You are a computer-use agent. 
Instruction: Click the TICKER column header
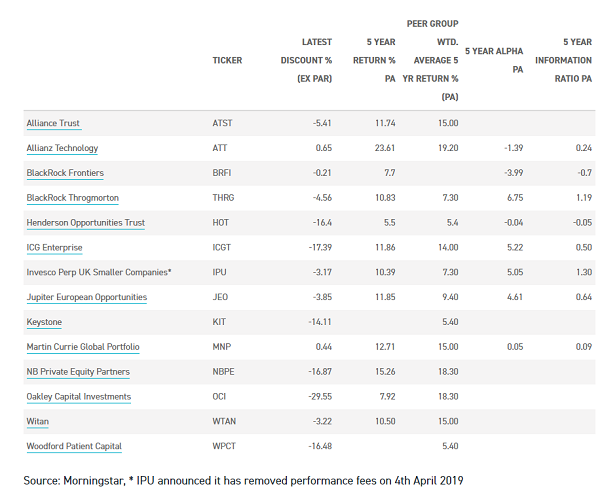(x=227, y=60)
